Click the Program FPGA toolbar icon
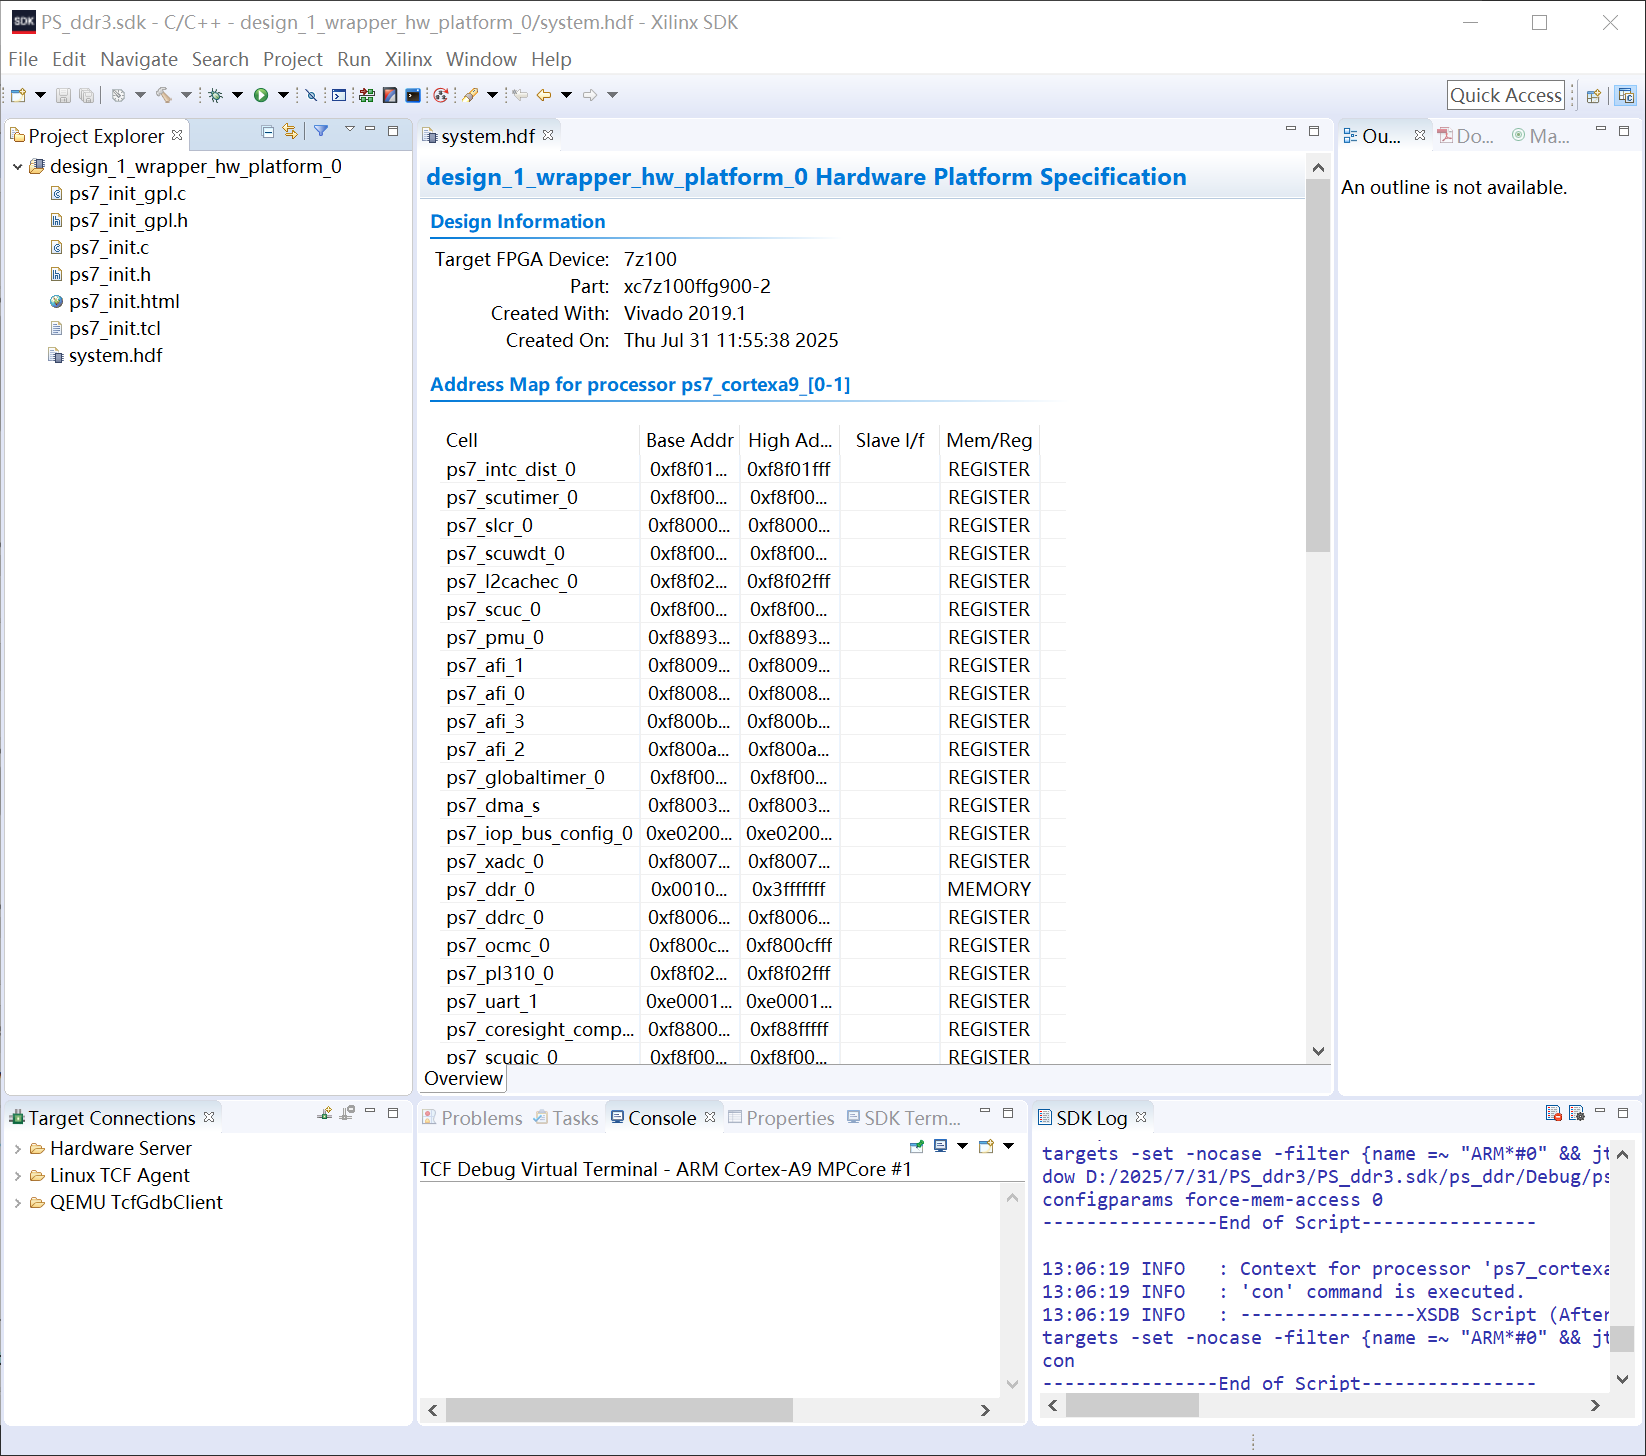1646x1456 pixels. tap(367, 95)
